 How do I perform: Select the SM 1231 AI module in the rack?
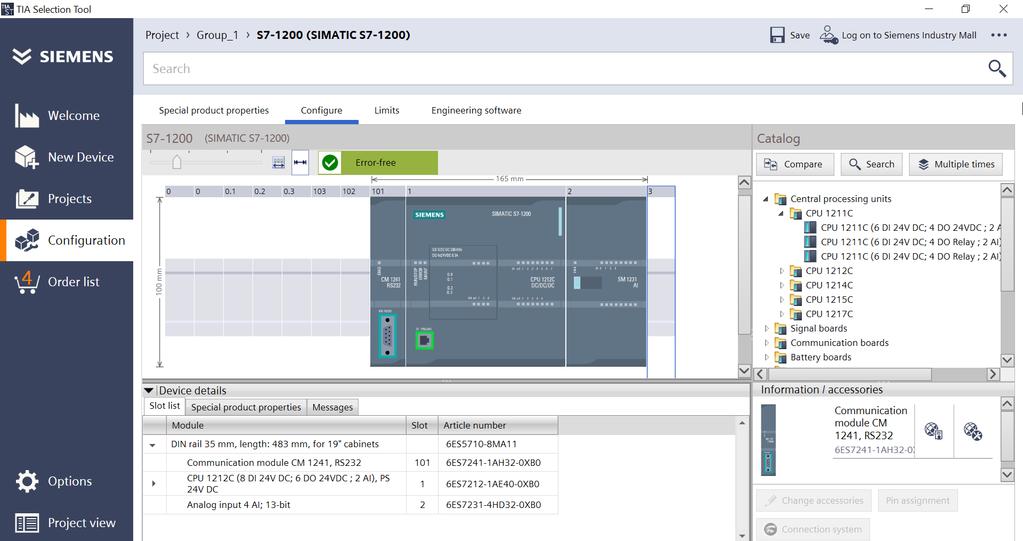tap(606, 281)
